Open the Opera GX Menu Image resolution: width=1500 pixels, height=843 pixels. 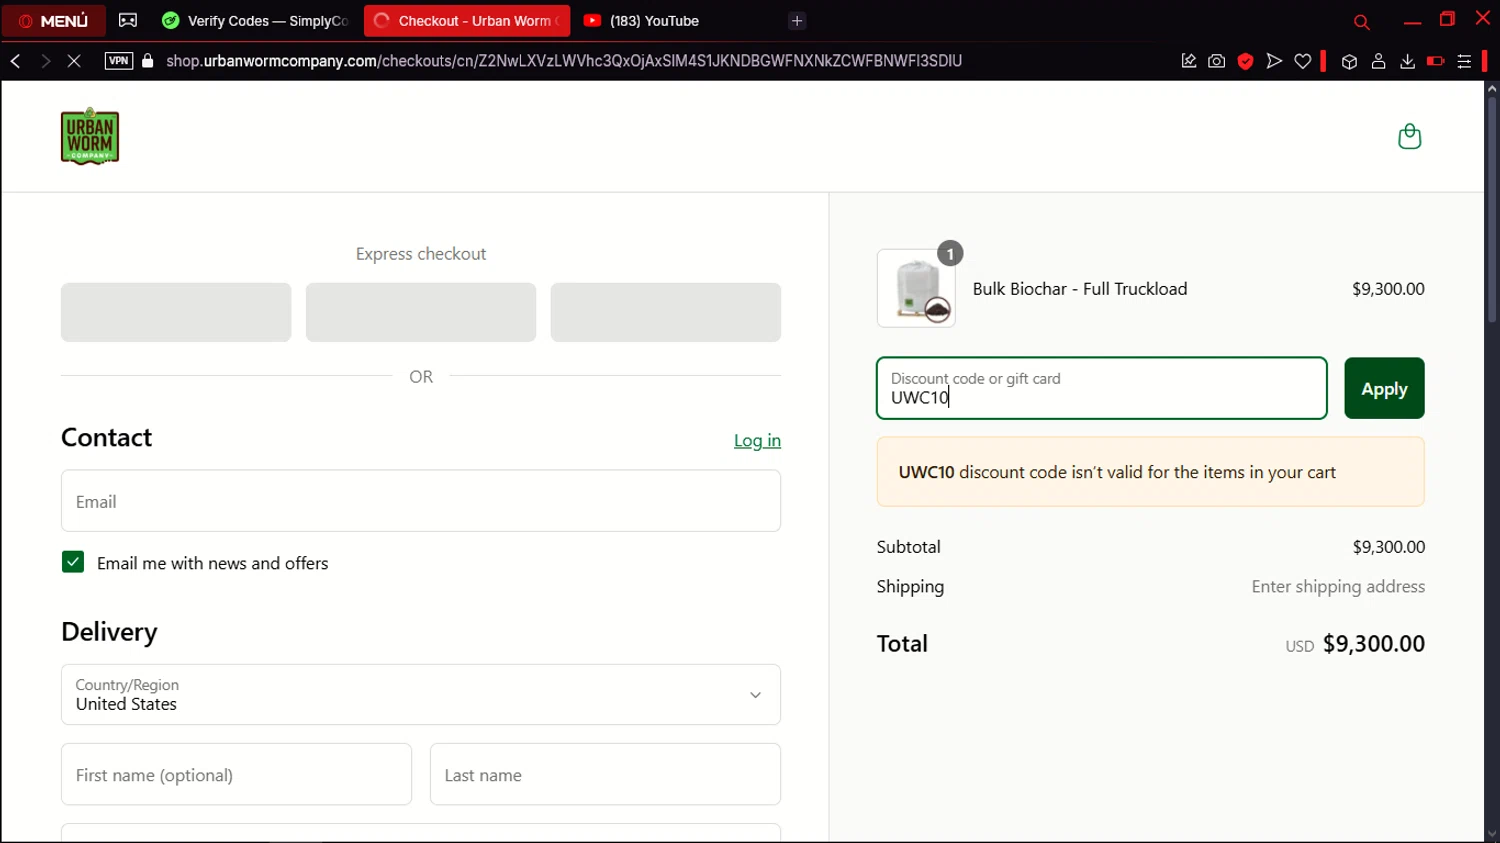(54, 21)
